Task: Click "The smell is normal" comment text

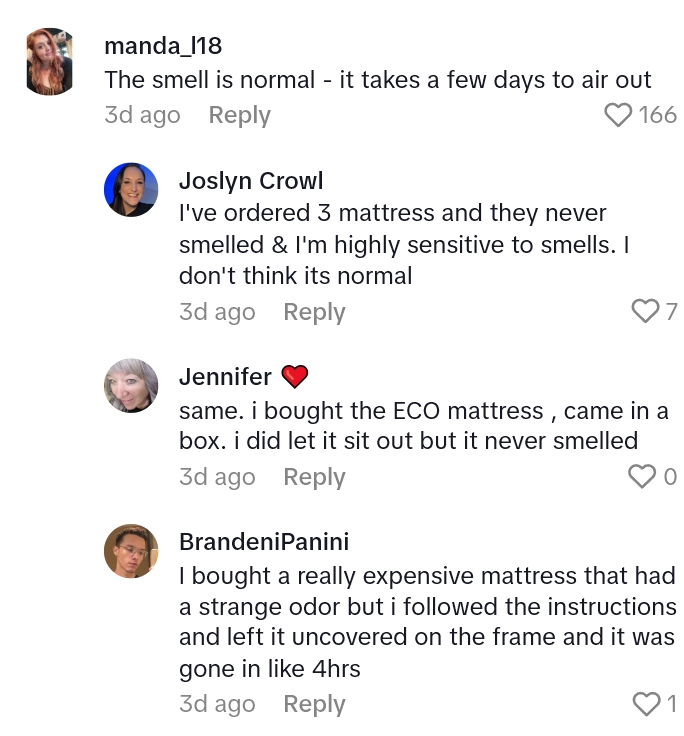Action: pos(377,80)
